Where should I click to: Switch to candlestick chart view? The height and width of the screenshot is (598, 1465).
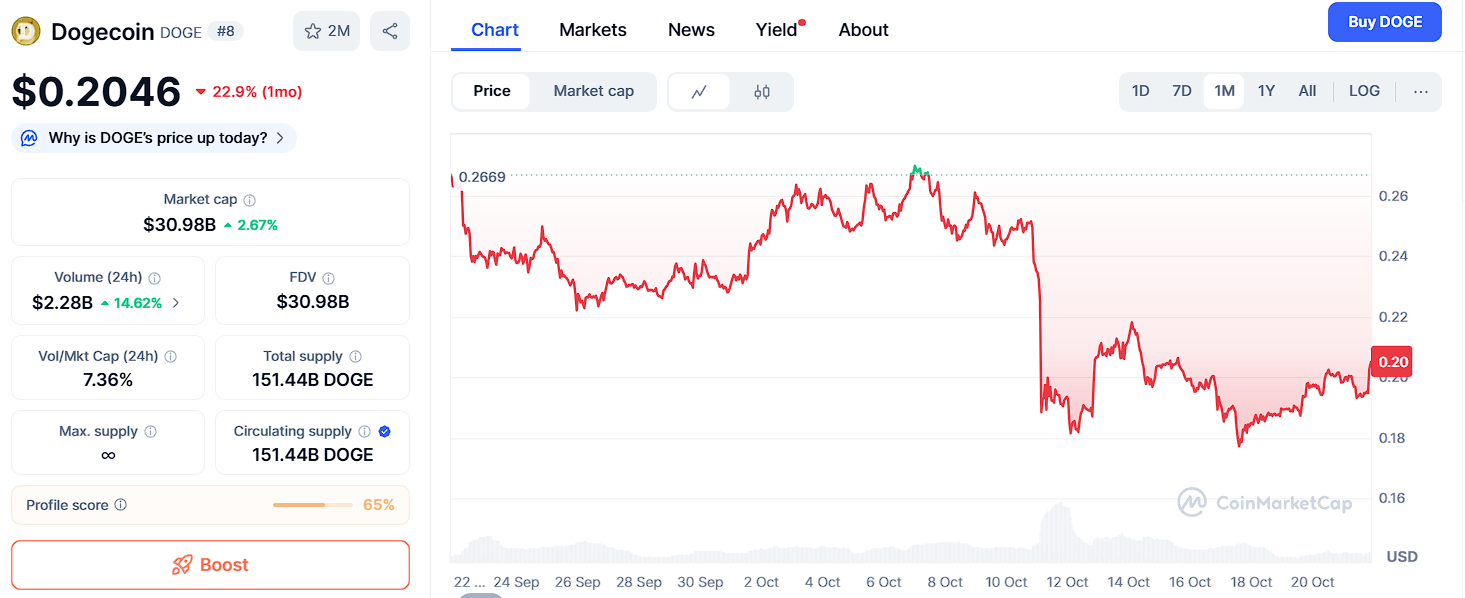coord(762,92)
